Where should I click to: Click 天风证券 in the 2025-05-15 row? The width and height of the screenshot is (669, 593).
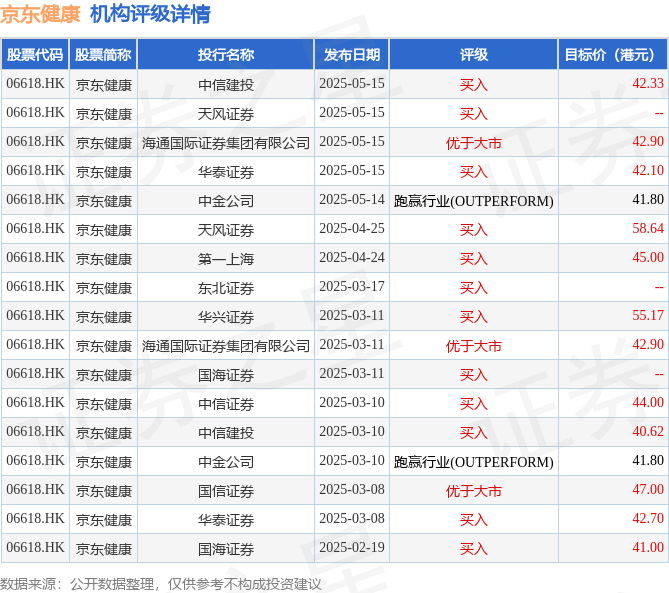point(226,114)
